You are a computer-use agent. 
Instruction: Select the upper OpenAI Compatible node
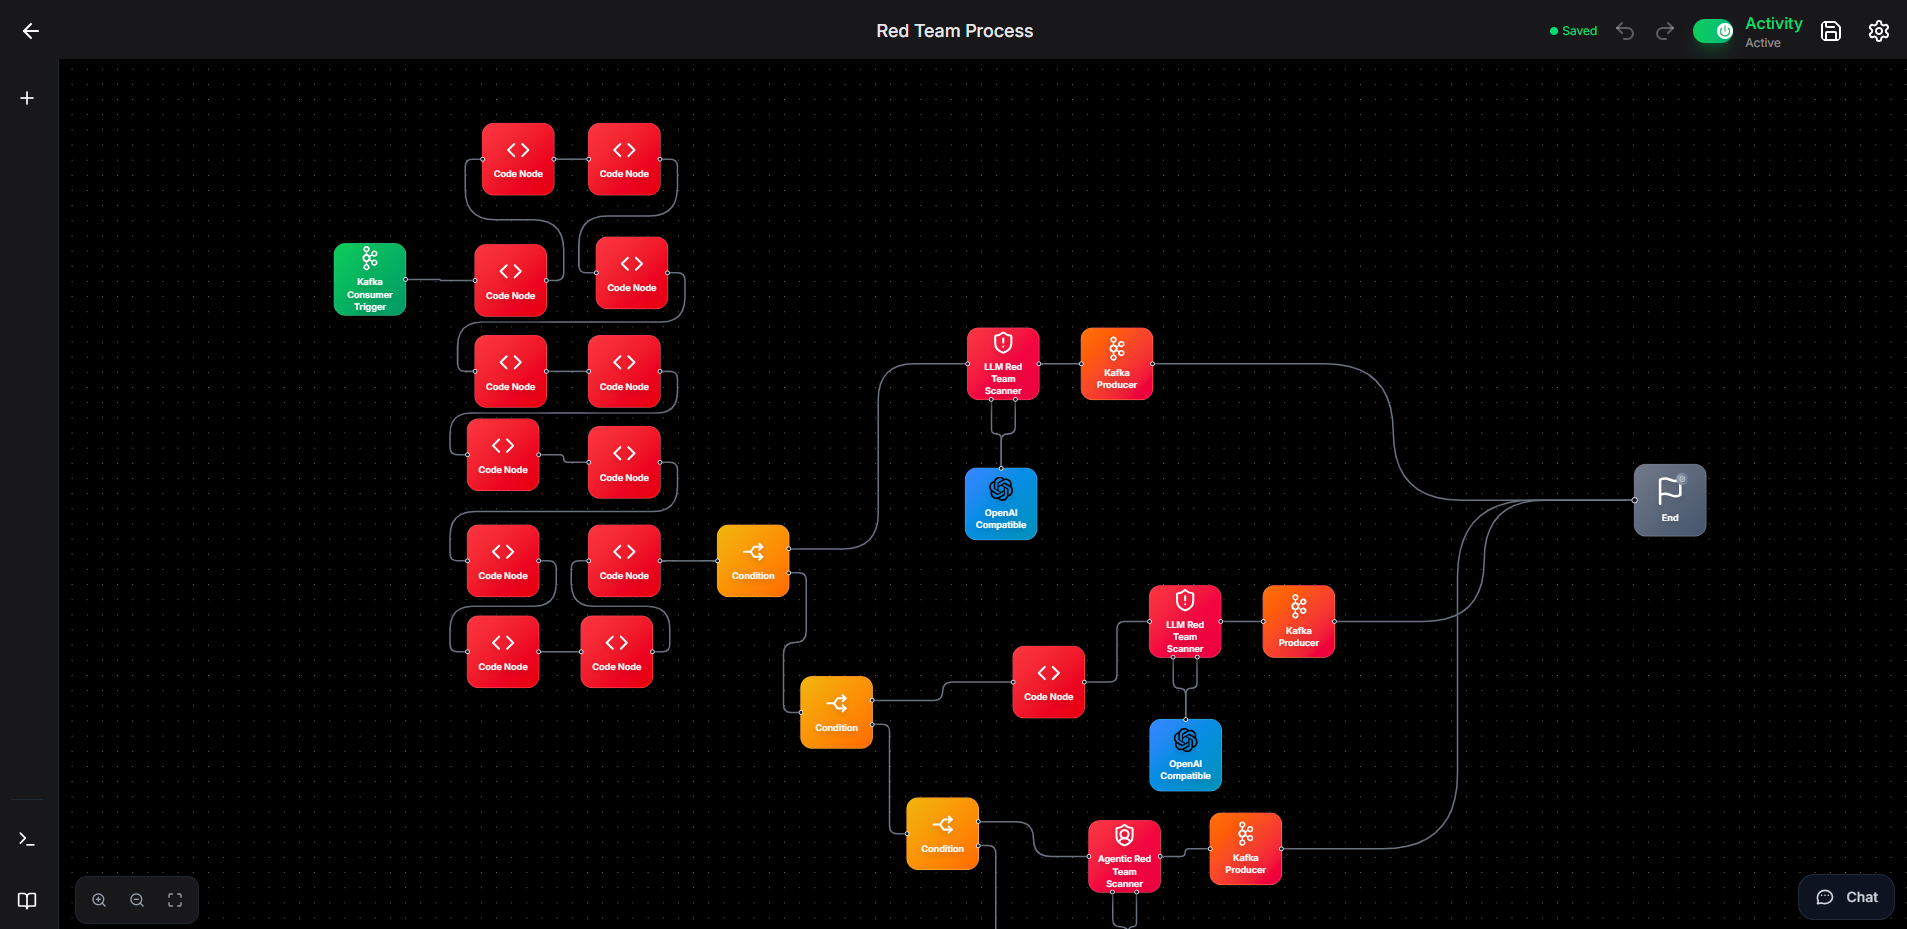pos(1001,504)
